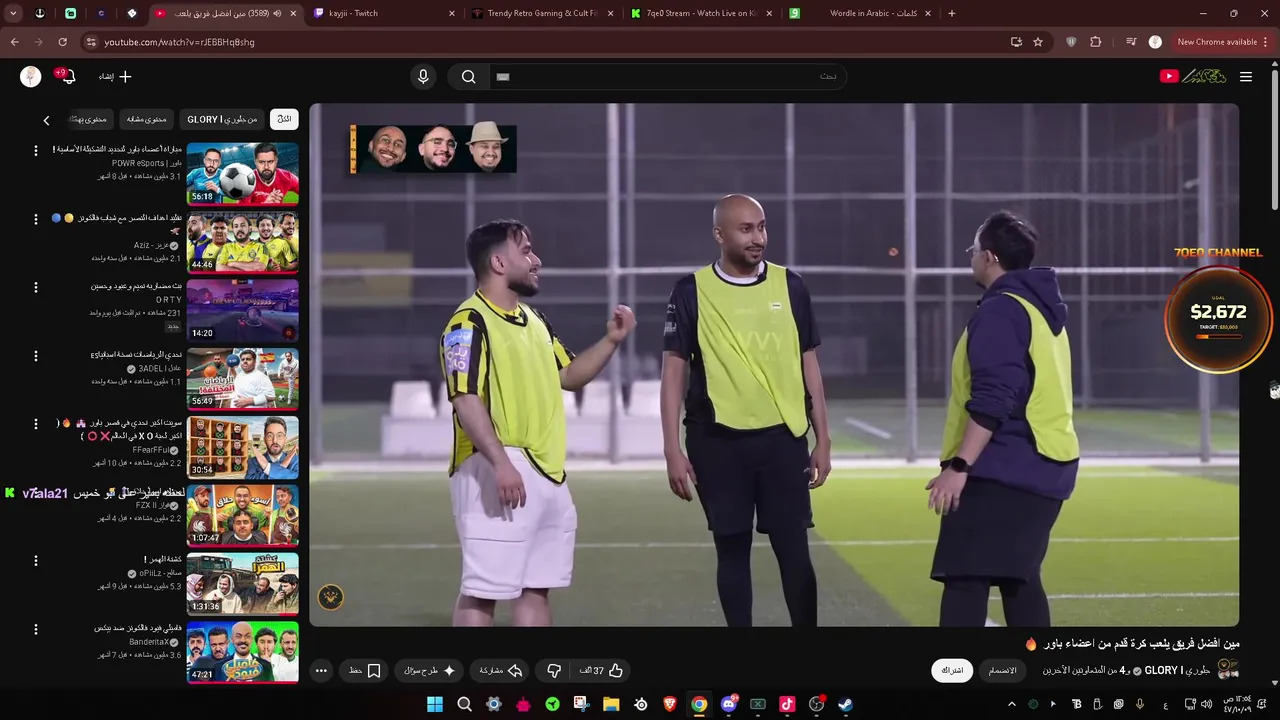Open the Chrome extensions puzzle icon
Viewport: 1280px width, 720px height.
(1096, 42)
